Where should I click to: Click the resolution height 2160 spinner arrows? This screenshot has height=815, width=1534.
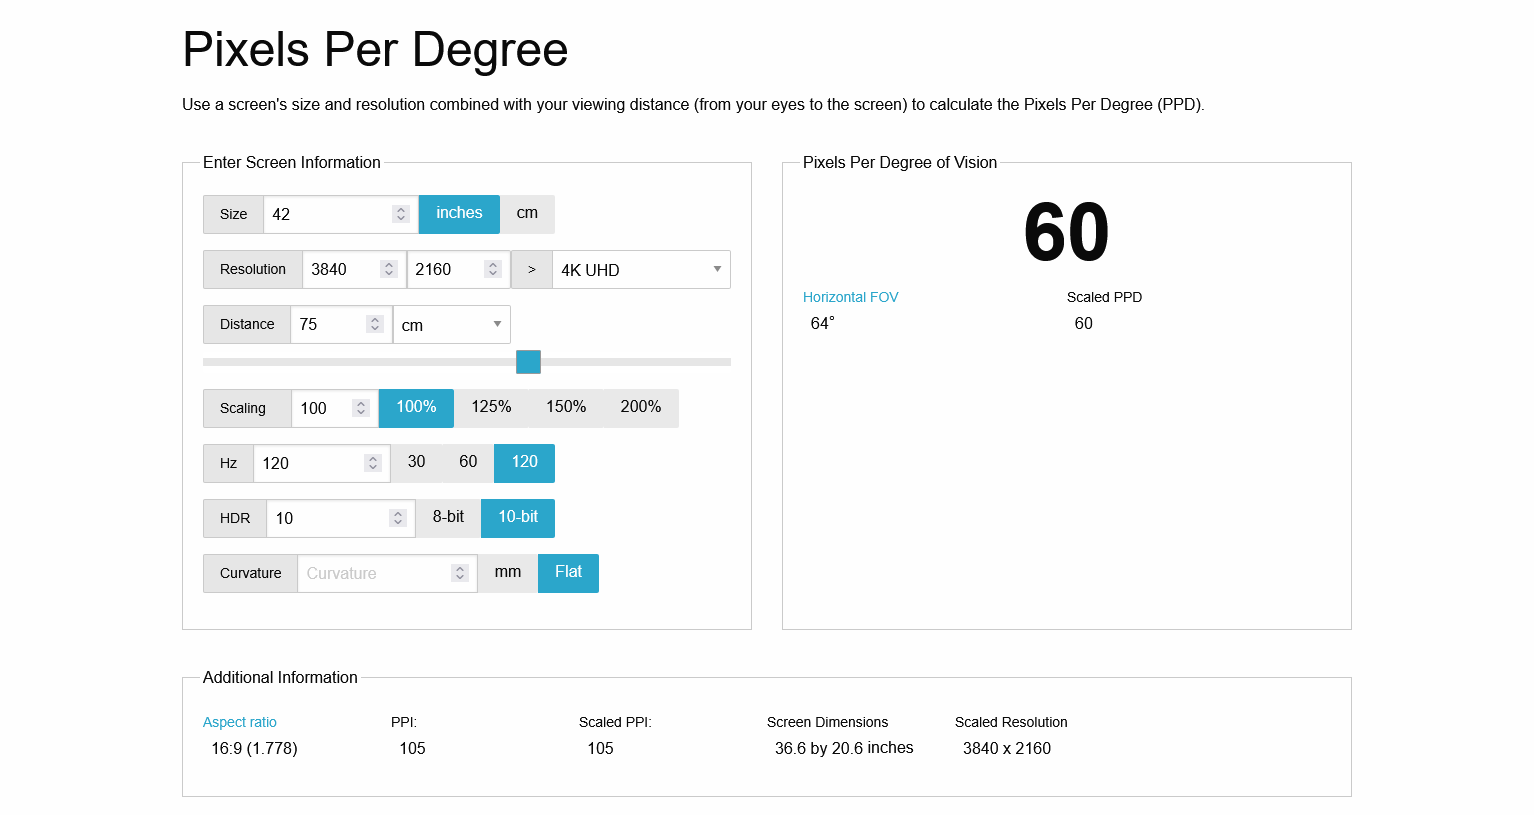492,269
